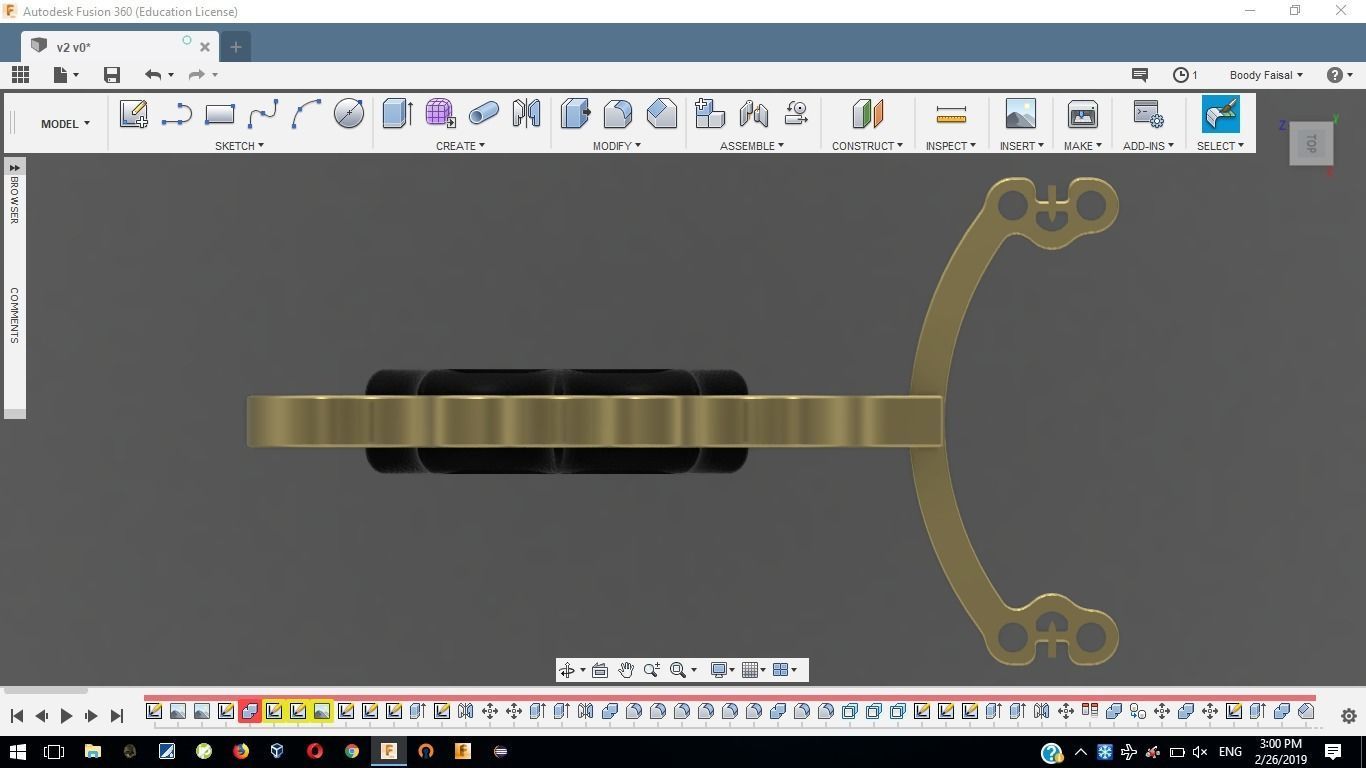This screenshot has height=768, width=1366.
Task: Open the Create Form sculpt tool
Action: pos(440,113)
